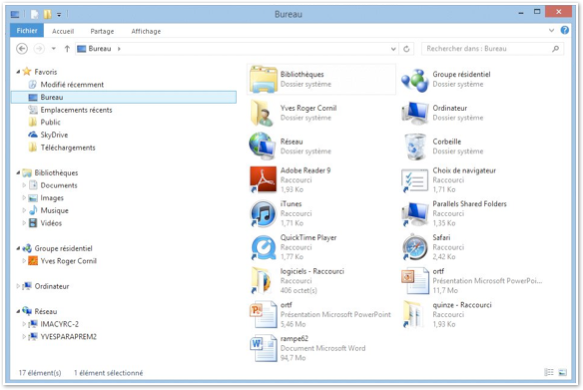Collapse the Bibliothèques tree section
This screenshot has width=583, height=390.
pos(18,173)
